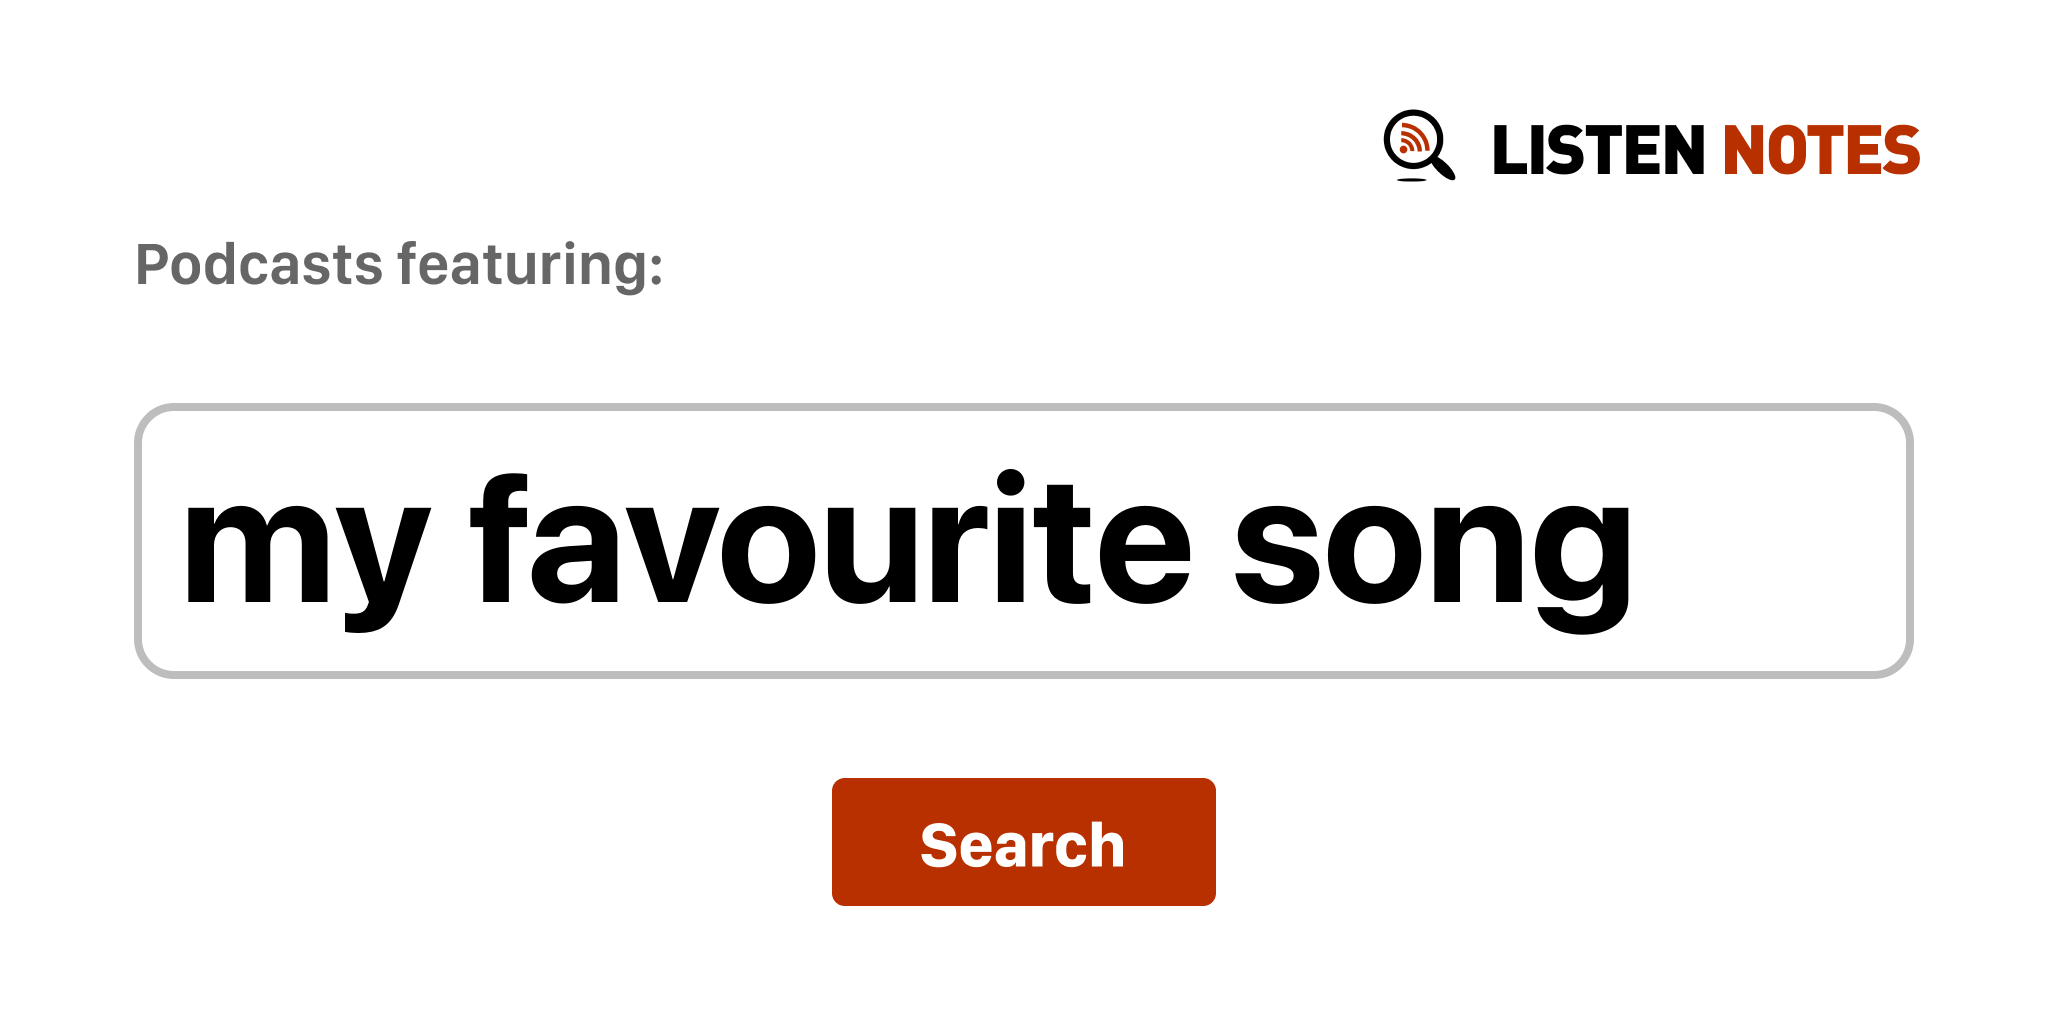The image size is (2048, 1024).
Task: Click the "Podcasts featuring:" label
Action: point(399,265)
